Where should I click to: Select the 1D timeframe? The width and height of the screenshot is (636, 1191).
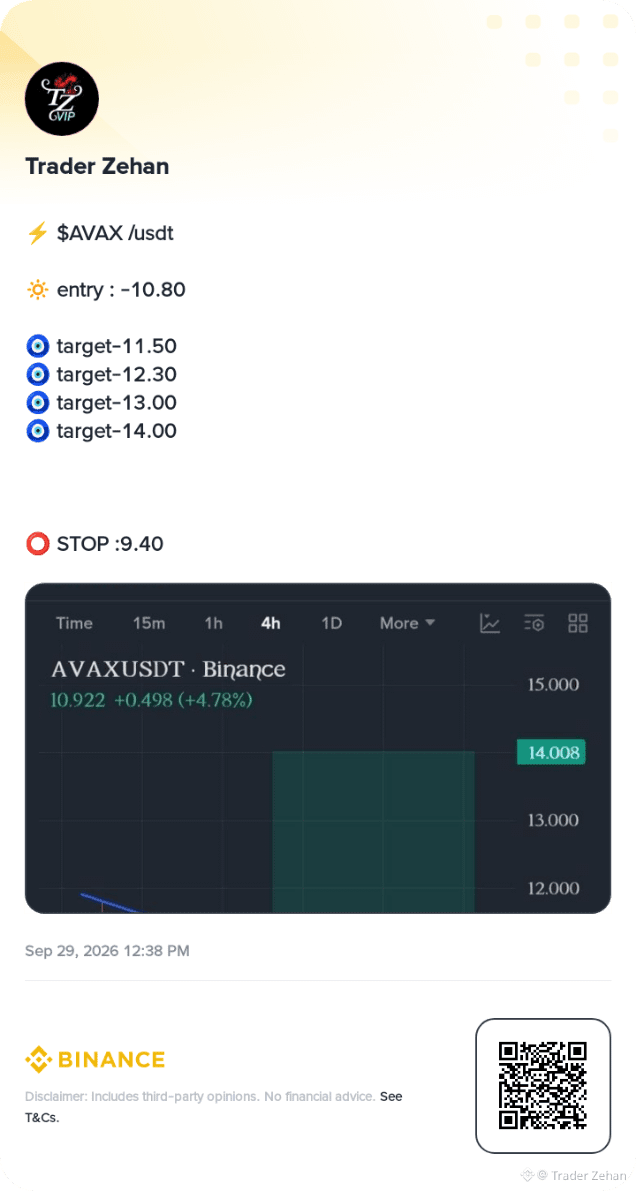(x=331, y=624)
